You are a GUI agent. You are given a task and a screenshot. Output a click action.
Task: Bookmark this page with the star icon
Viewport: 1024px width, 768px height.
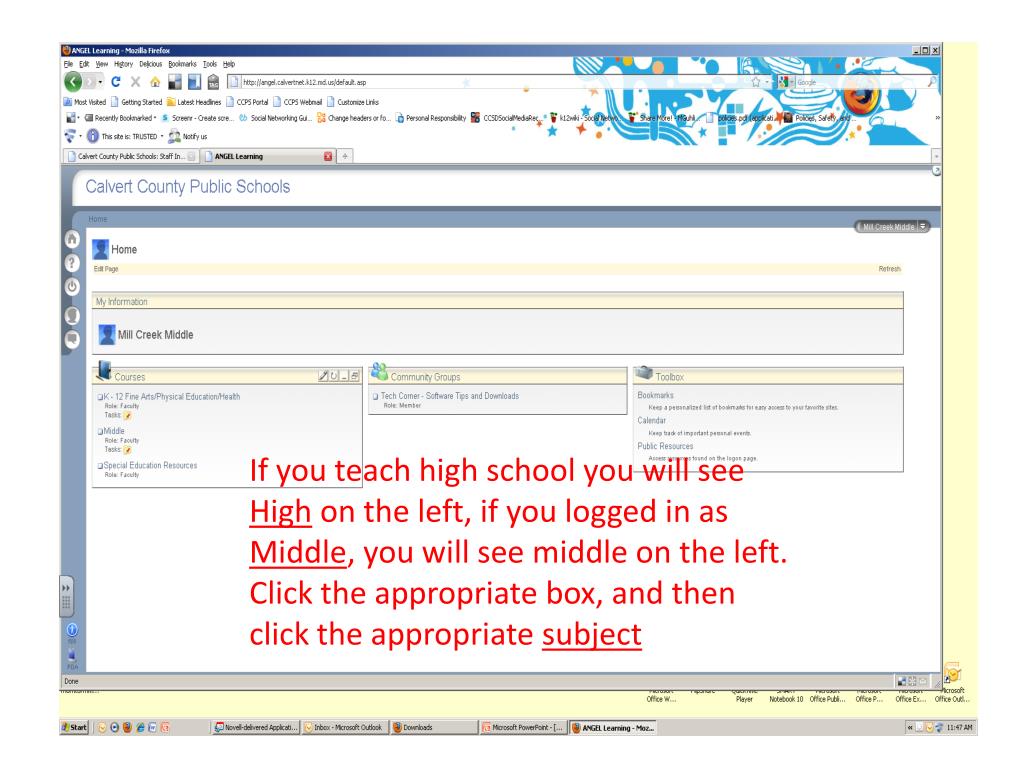756,82
